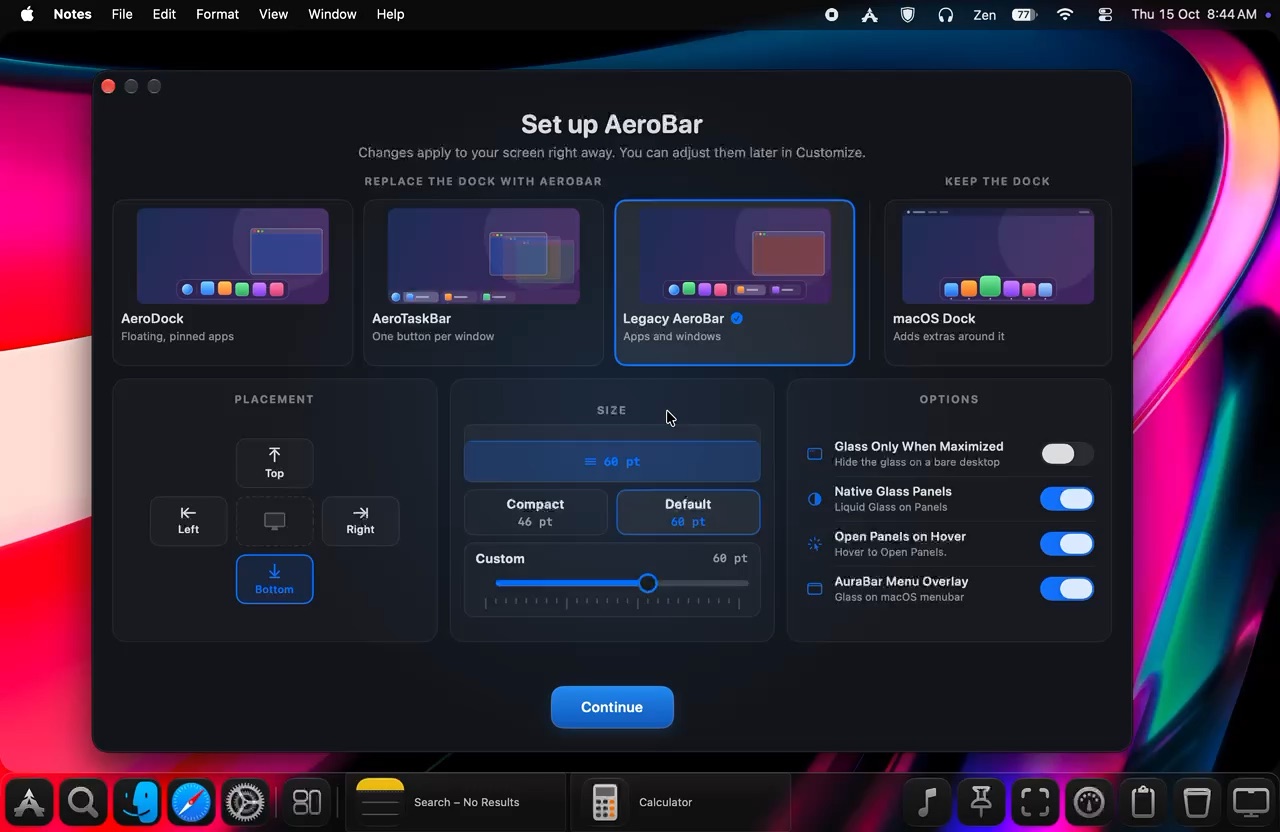
Task: Choose Bottom placement
Action: coord(275,579)
